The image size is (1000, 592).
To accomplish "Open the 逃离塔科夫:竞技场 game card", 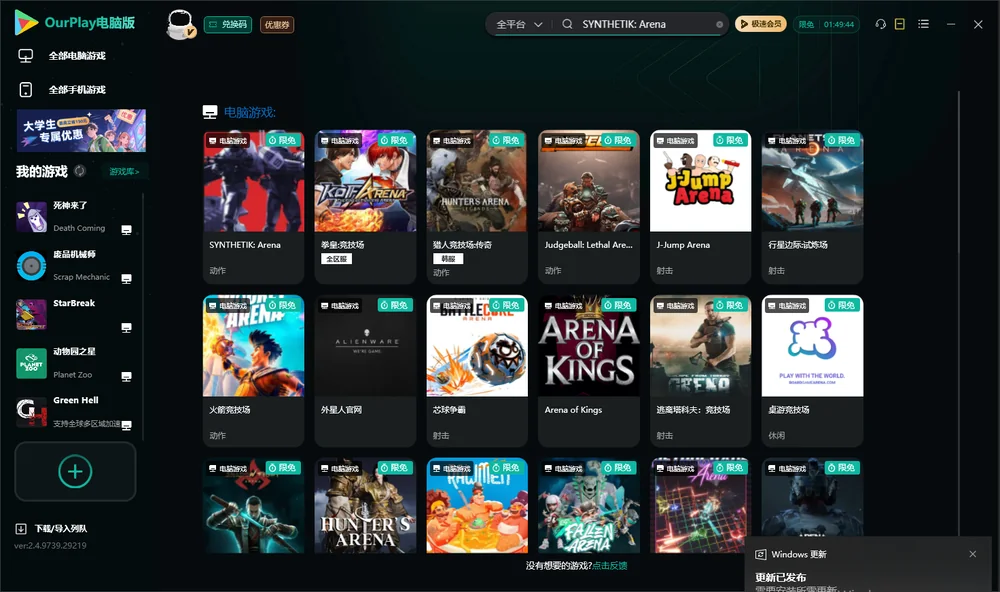I will 700,371.
